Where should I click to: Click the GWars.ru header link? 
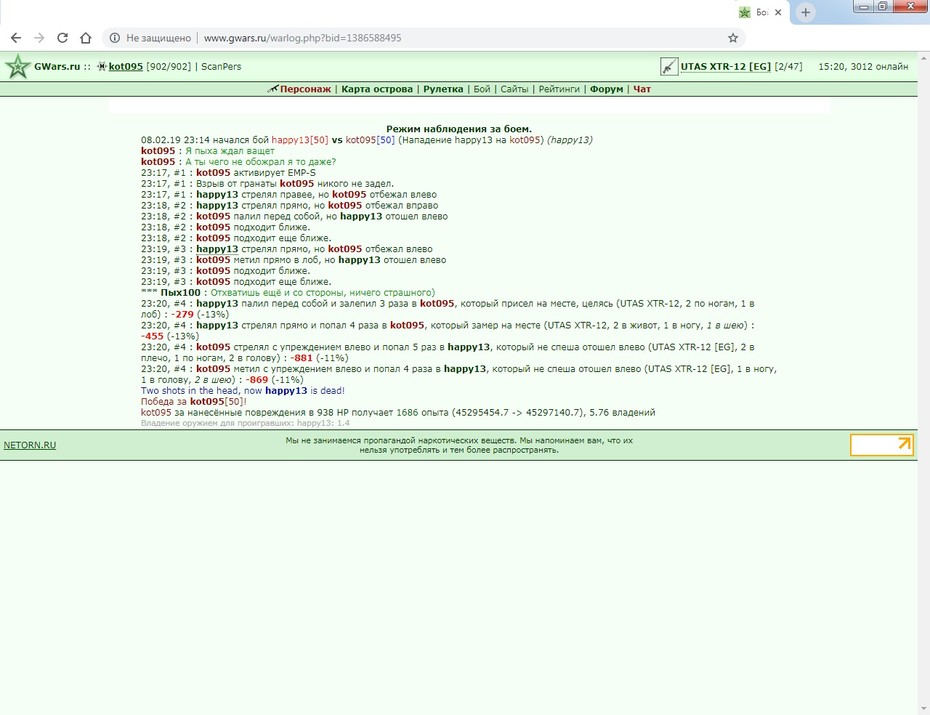point(57,66)
